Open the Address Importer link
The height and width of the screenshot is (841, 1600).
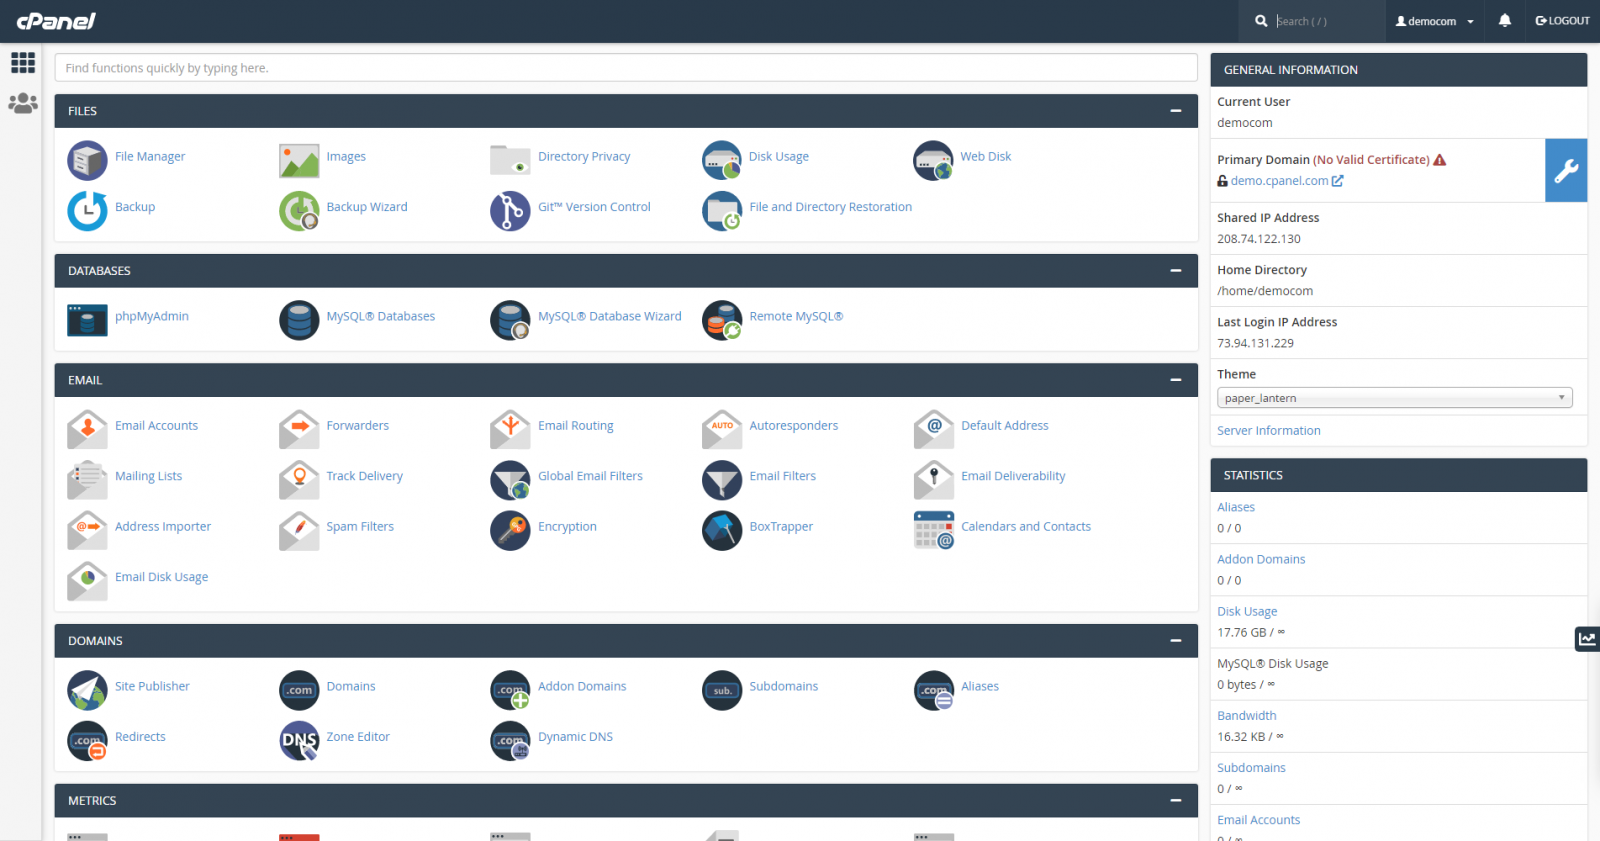[163, 527]
